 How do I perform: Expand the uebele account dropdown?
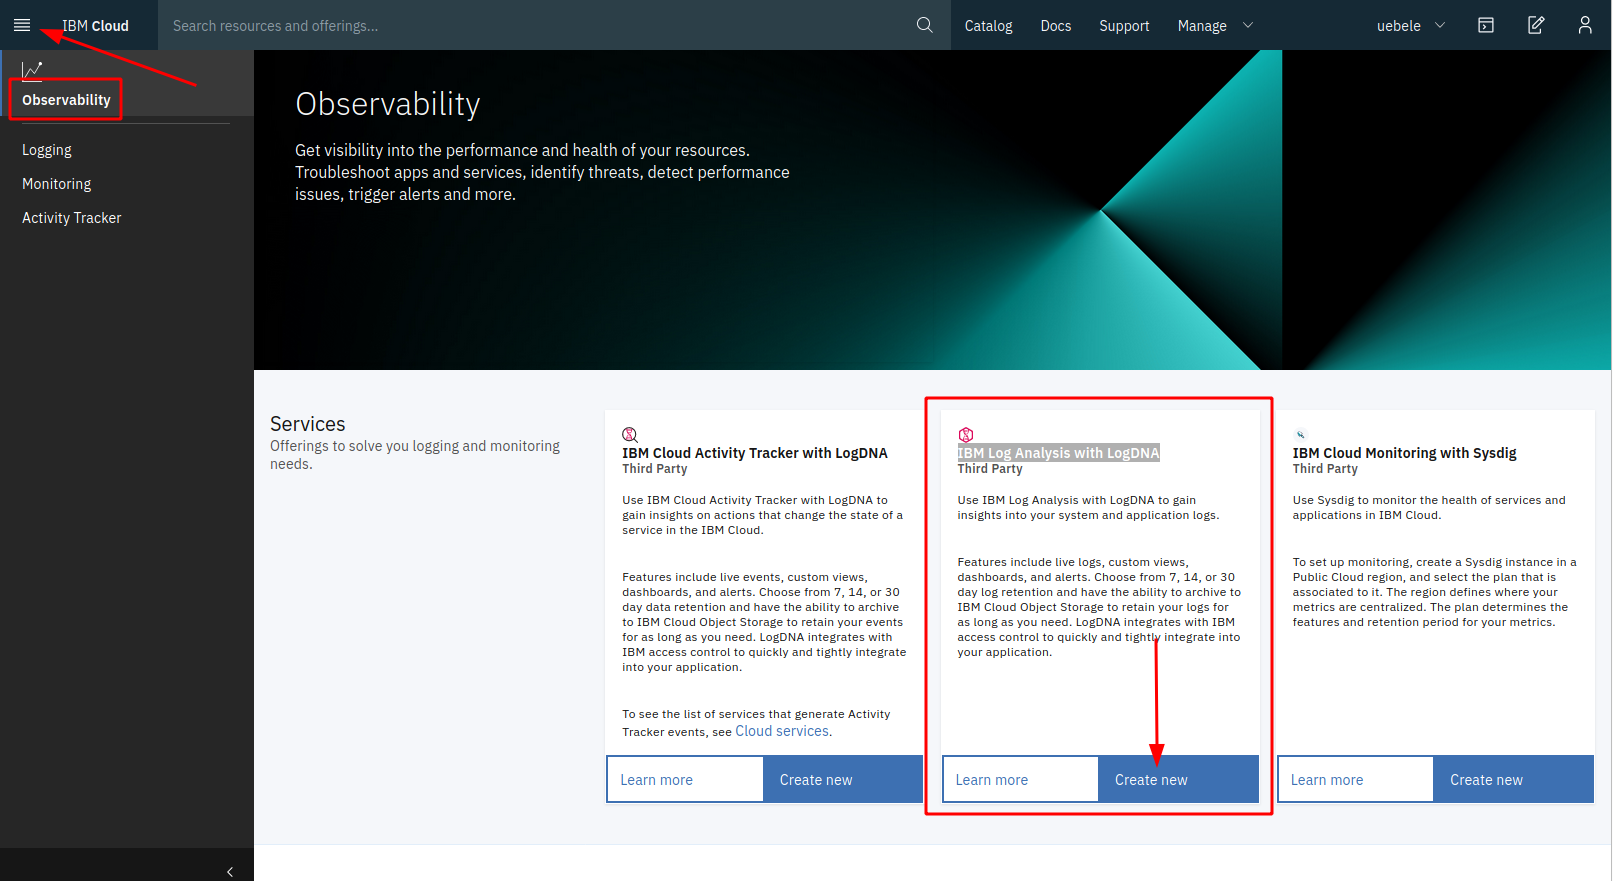[1411, 26]
